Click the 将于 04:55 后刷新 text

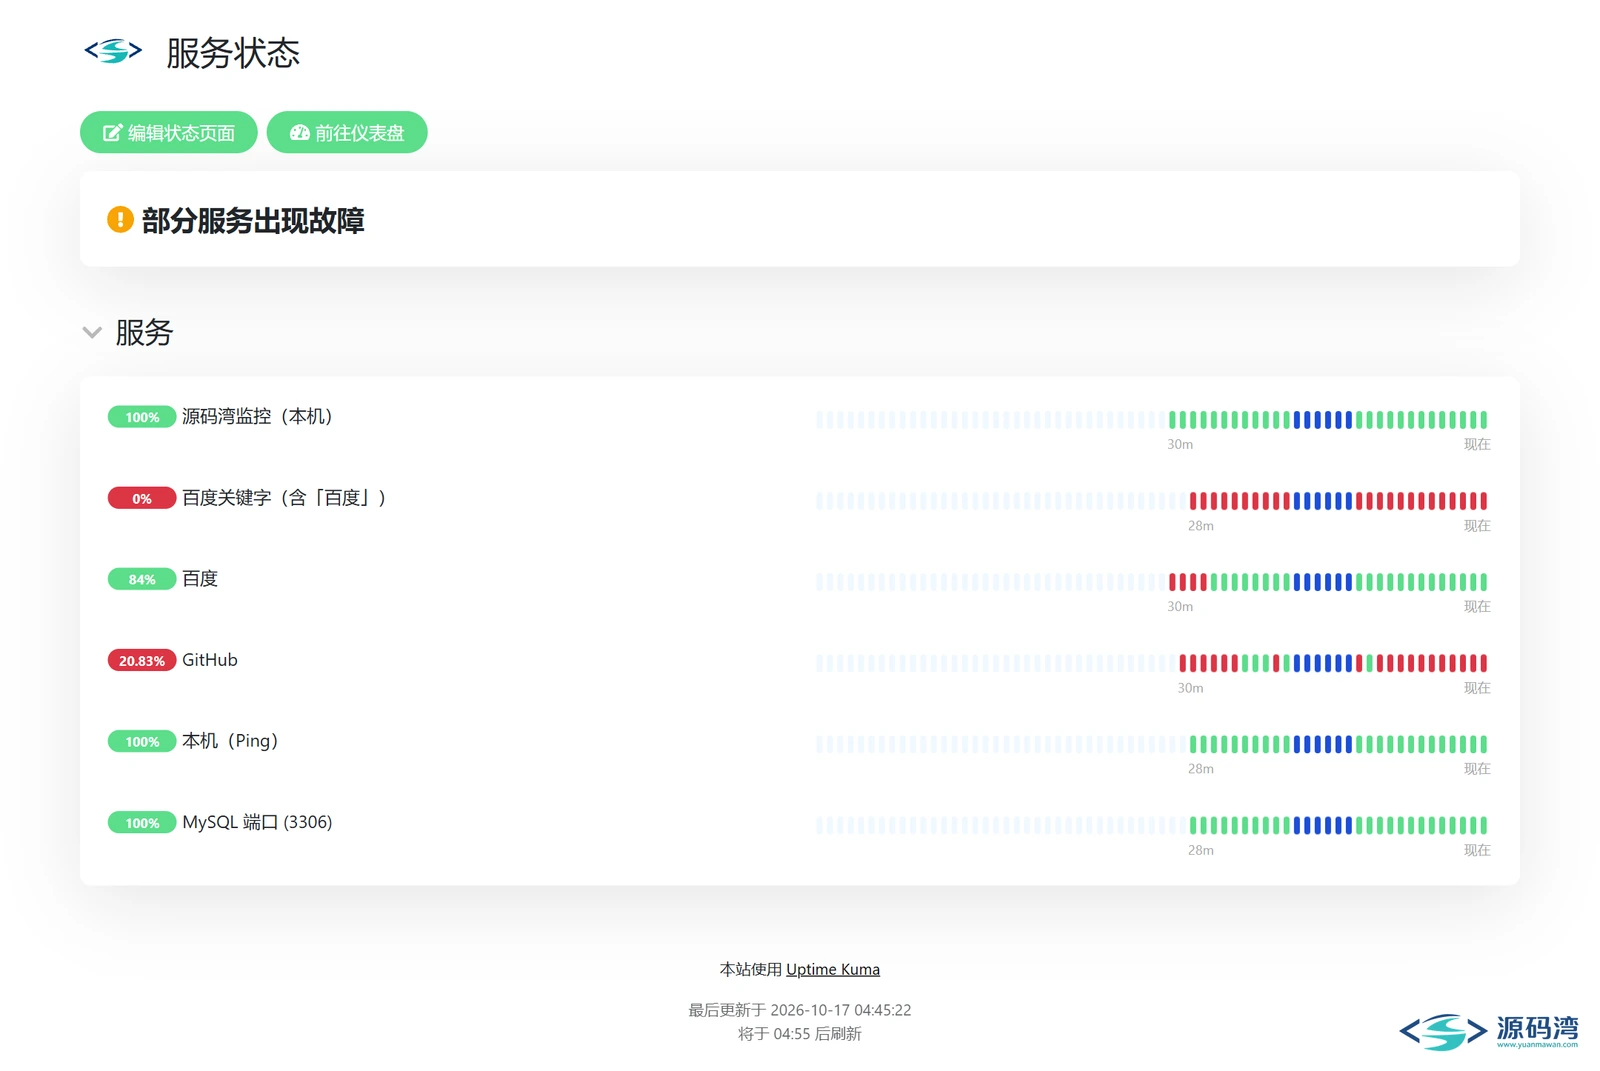coord(800,1034)
